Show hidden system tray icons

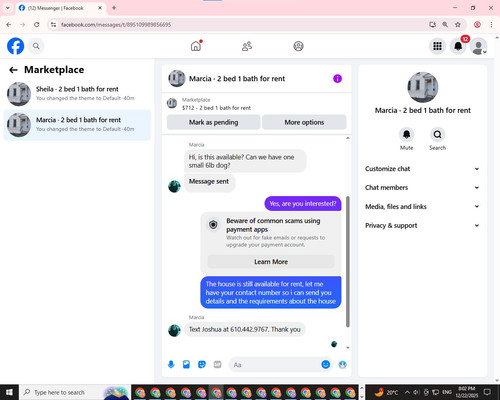(x=407, y=392)
